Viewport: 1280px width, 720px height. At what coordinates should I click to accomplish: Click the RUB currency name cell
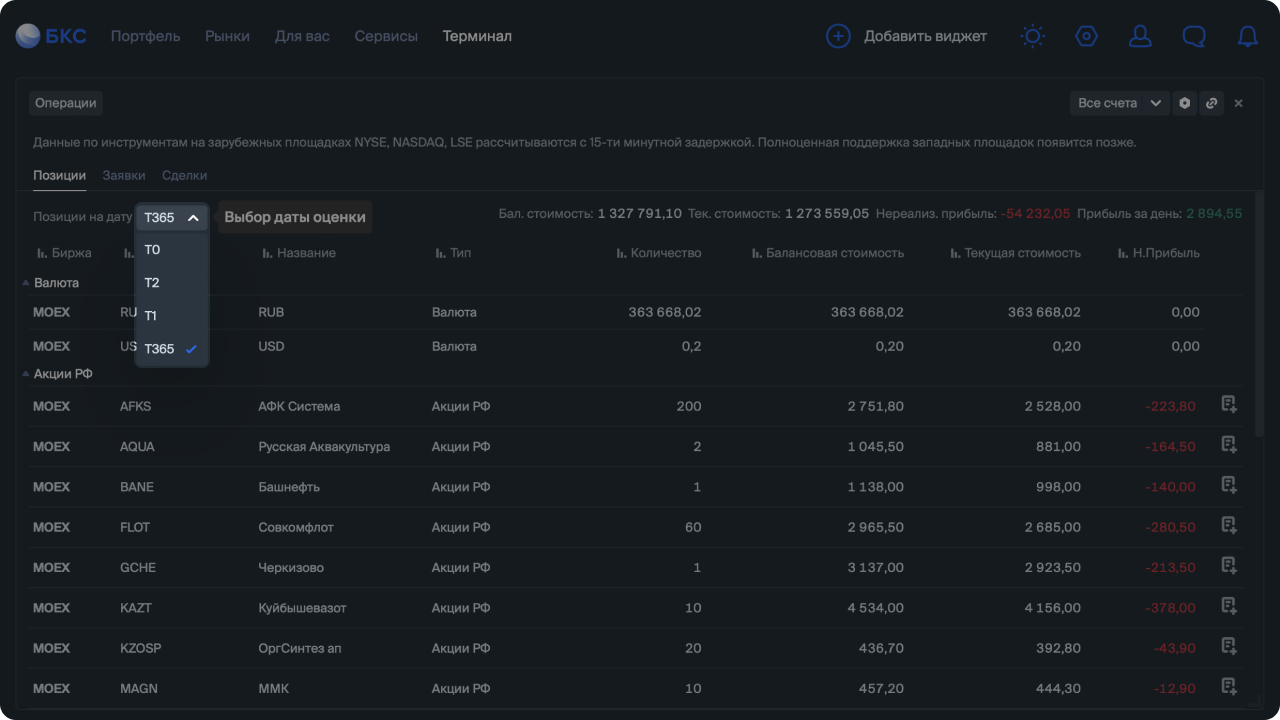tap(271, 312)
